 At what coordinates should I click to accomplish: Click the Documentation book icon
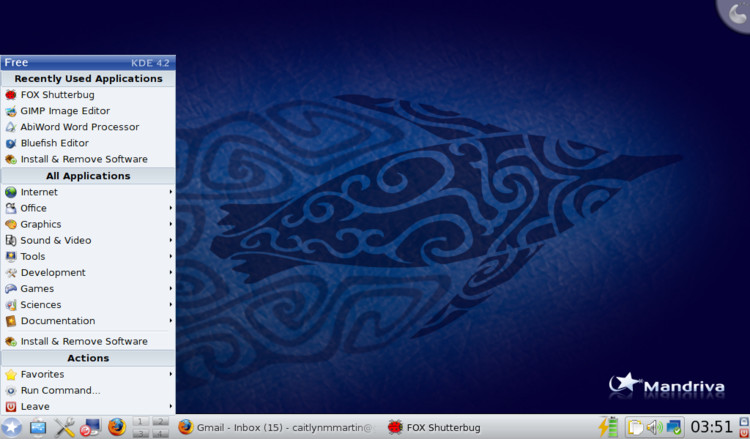click(11, 321)
